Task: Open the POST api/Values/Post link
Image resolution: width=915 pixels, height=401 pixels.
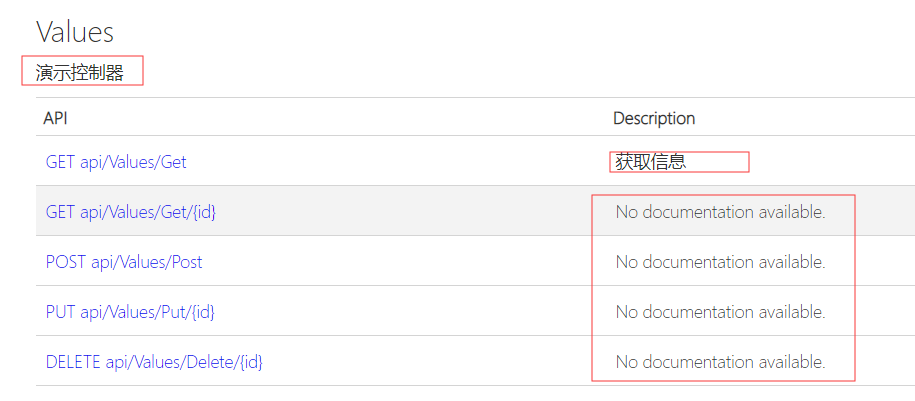Action: coord(124,262)
